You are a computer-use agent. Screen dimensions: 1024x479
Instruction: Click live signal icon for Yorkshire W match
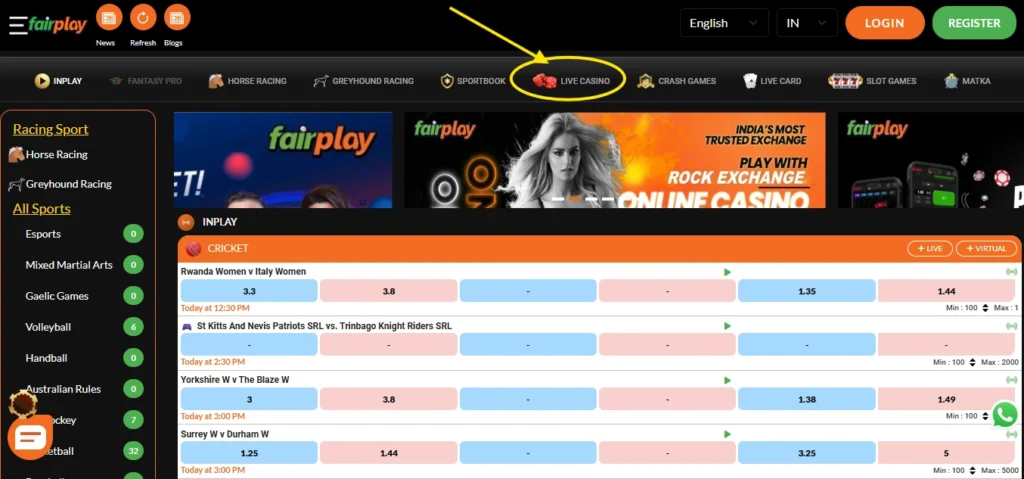(1012, 380)
